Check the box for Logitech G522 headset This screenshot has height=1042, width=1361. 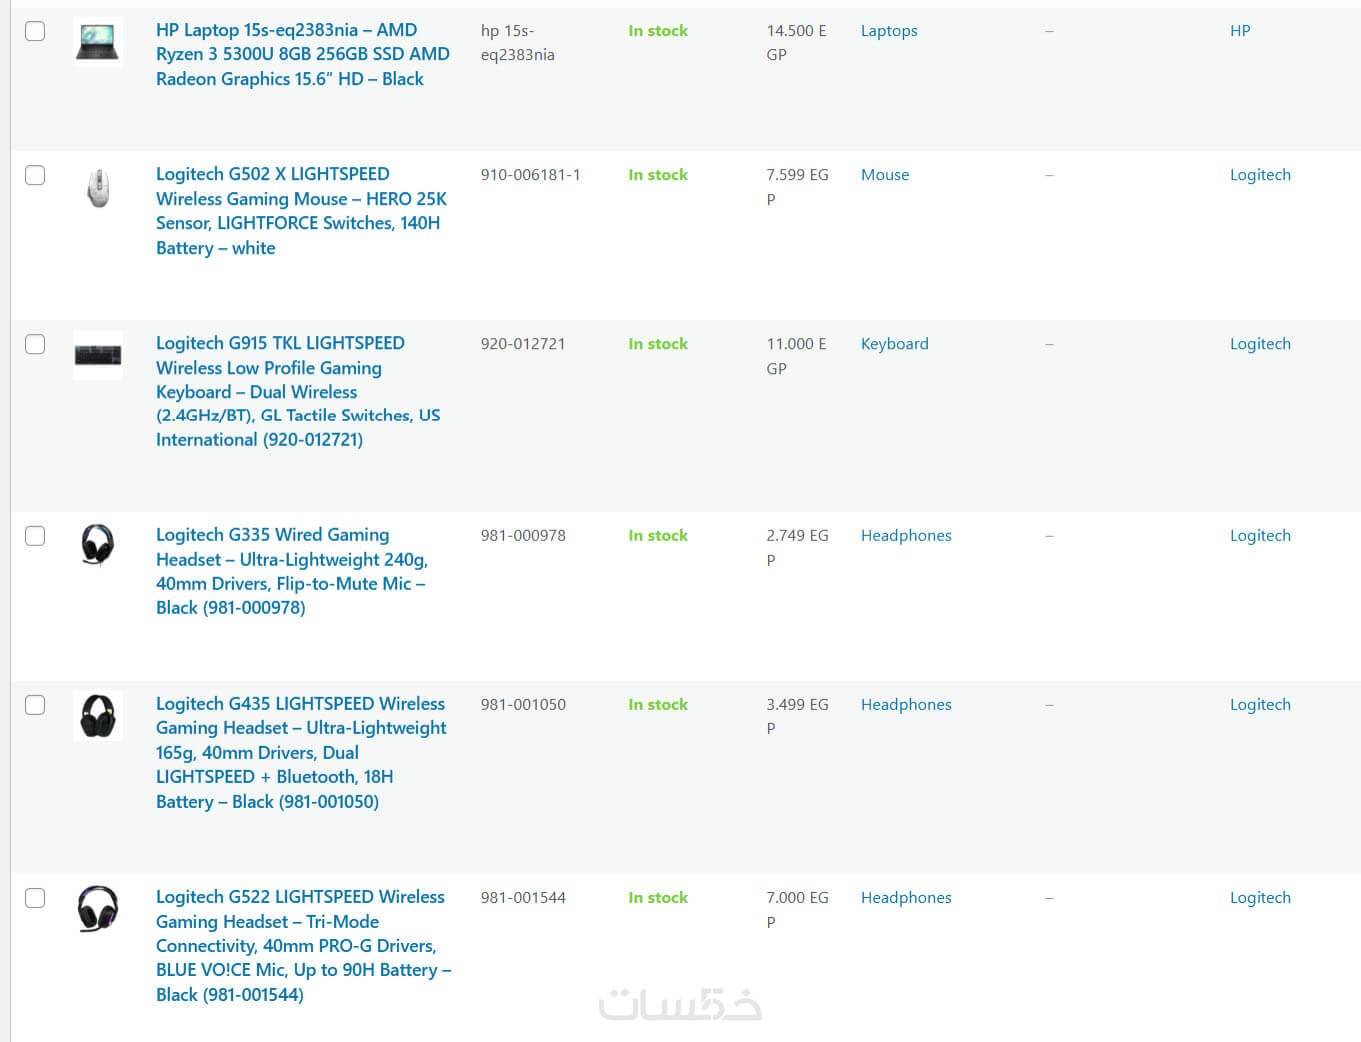35,898
